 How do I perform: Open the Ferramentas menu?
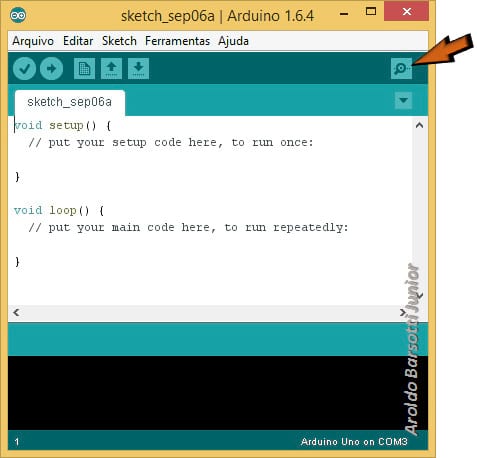(177, 41)
